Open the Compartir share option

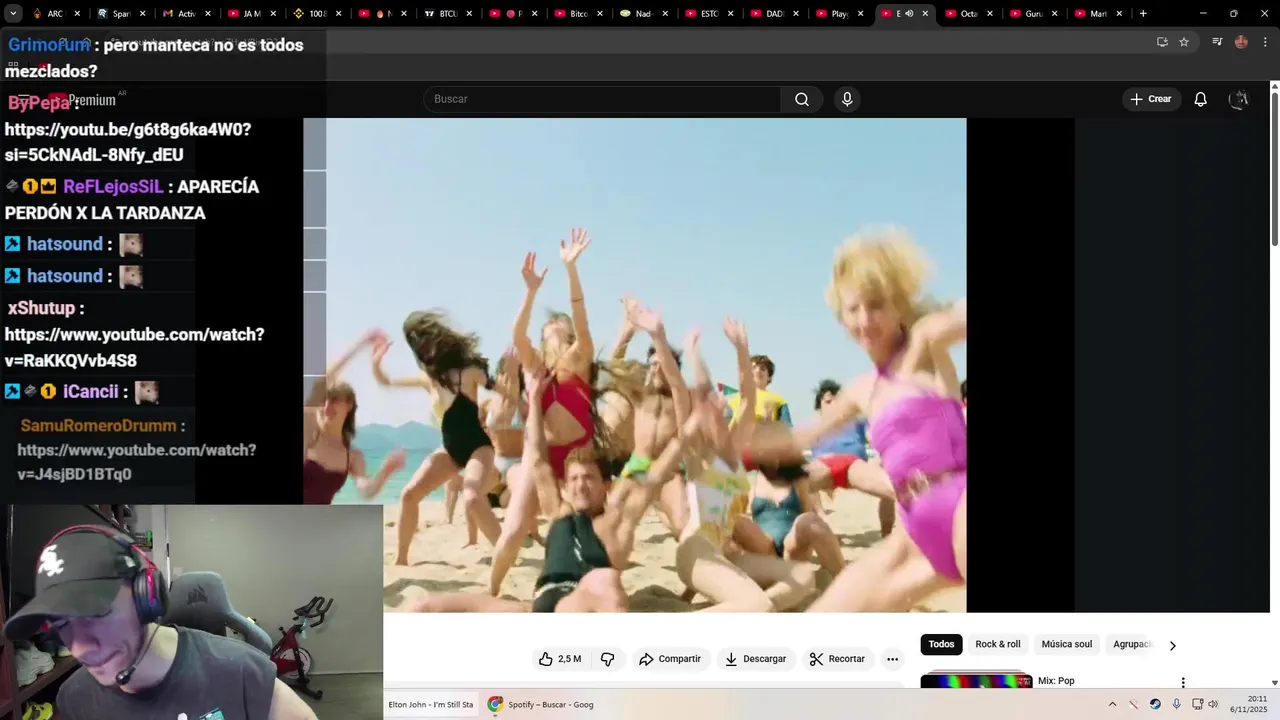(670, 659)
